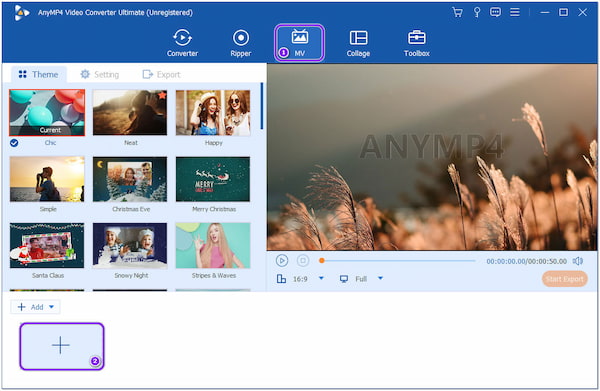The height and width of the screenshot is (391, 600).
Task: Open the Converter module
Action: [182, 43]
